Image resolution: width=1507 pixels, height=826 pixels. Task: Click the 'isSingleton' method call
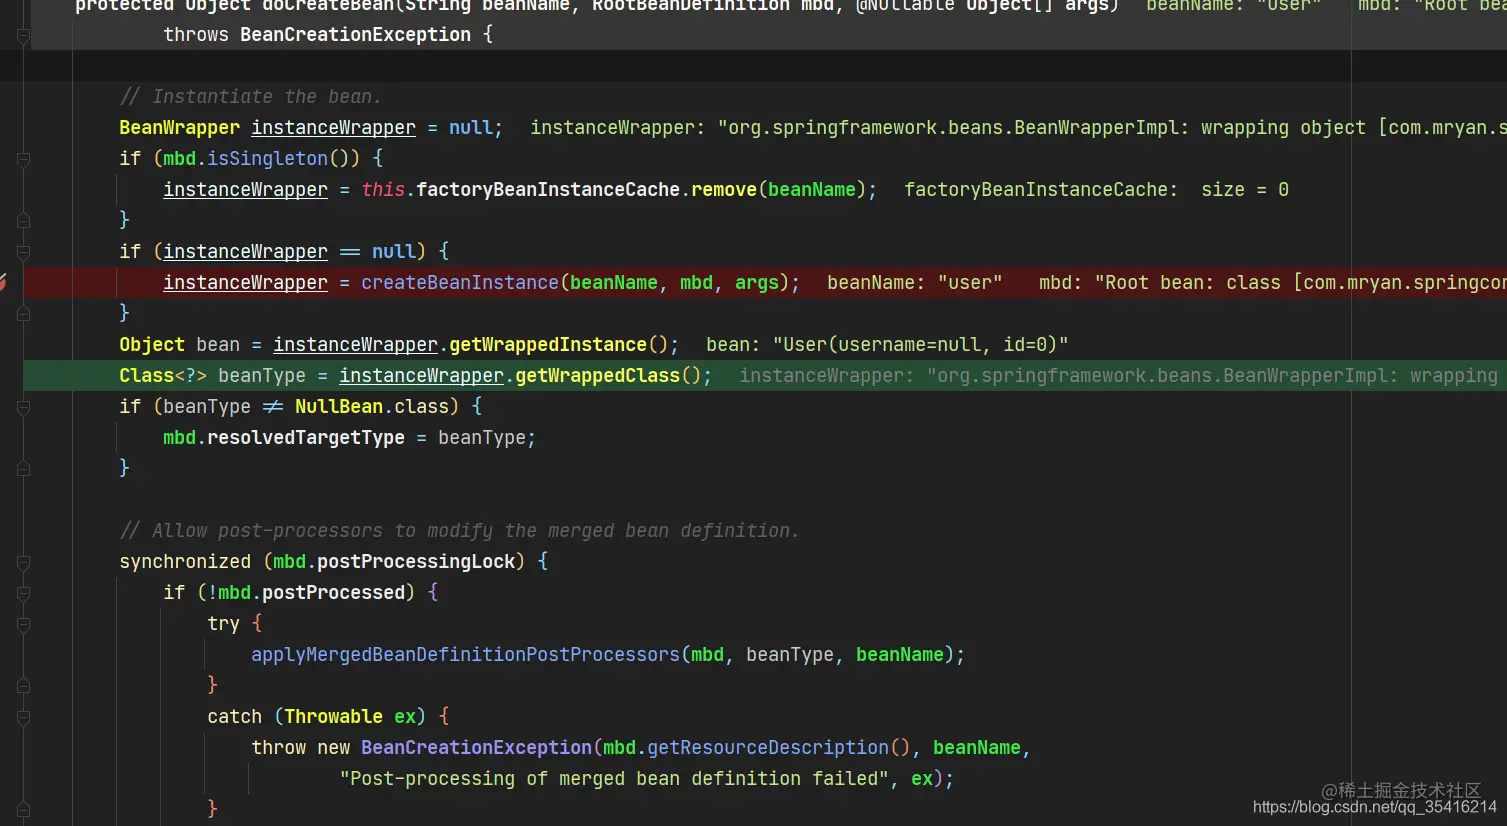(267, 159)
